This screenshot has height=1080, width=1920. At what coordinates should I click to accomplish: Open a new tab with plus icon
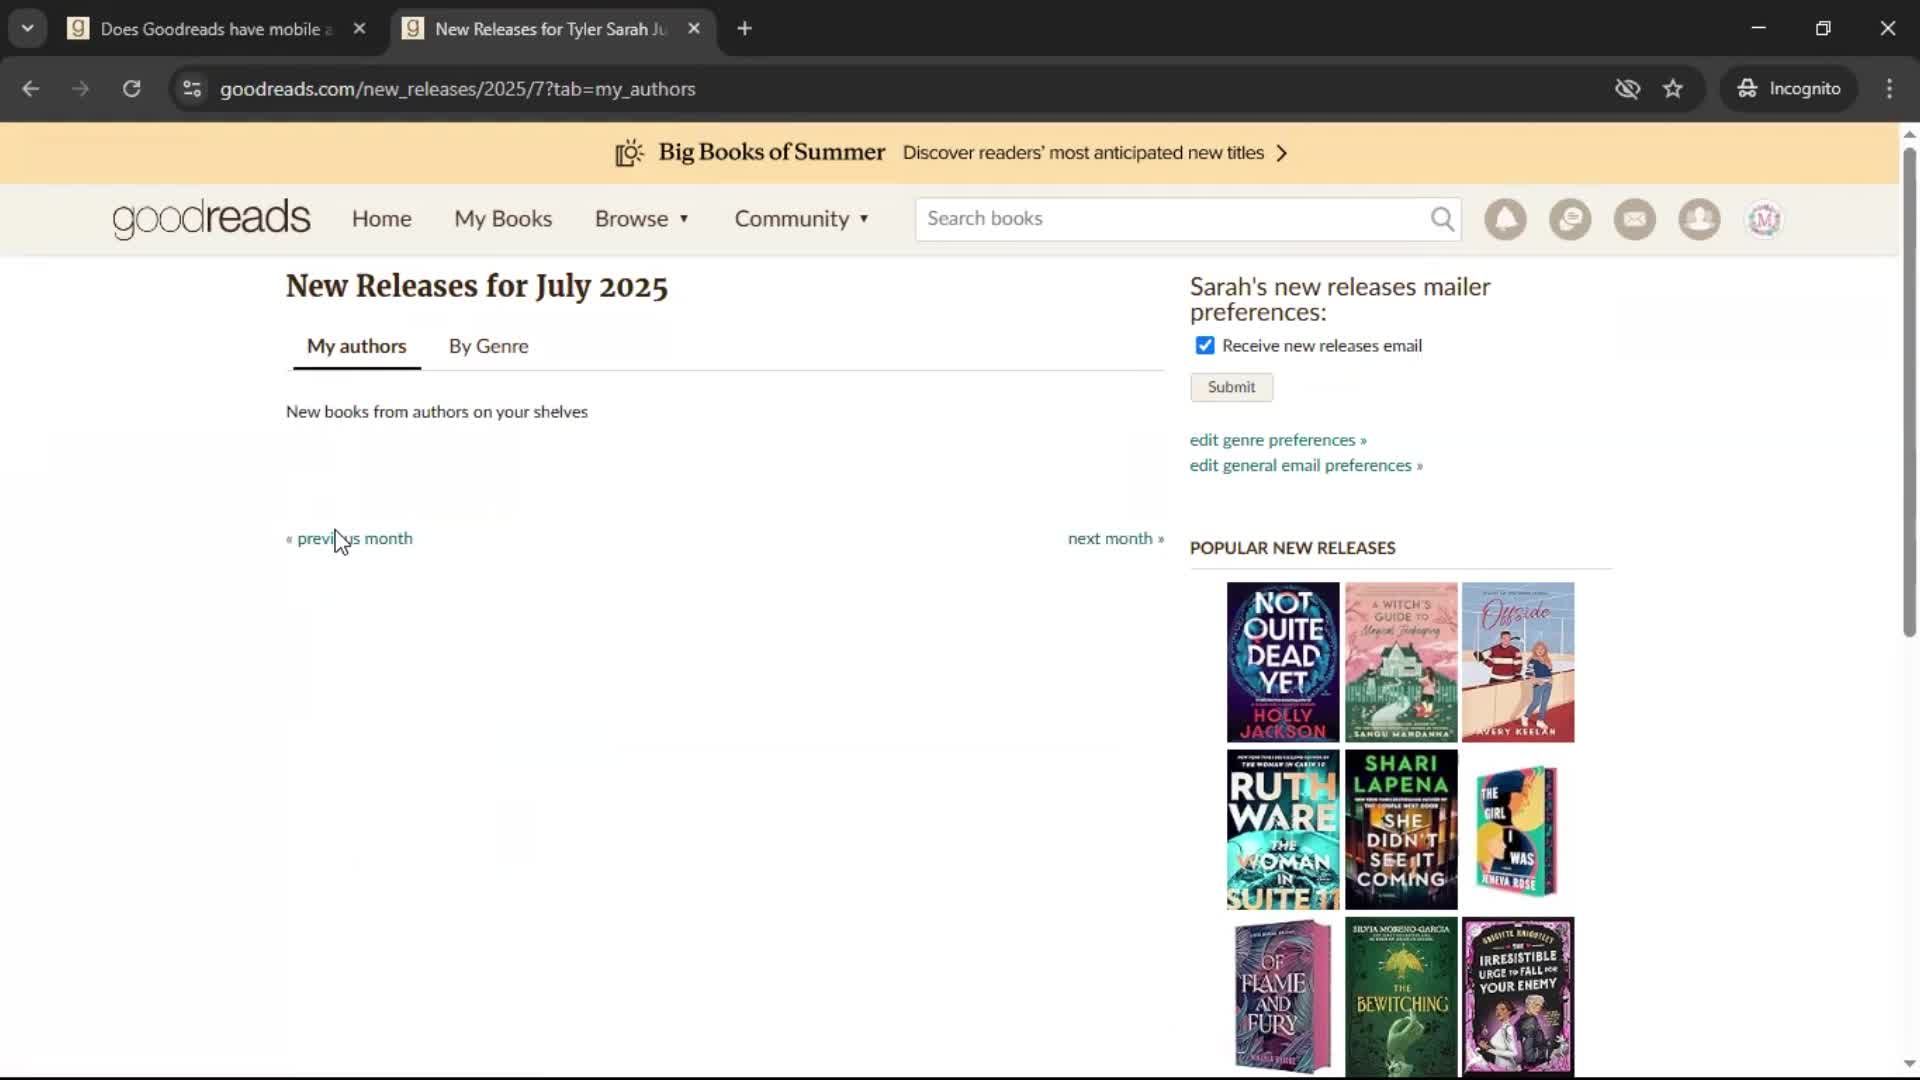point(744,29)
